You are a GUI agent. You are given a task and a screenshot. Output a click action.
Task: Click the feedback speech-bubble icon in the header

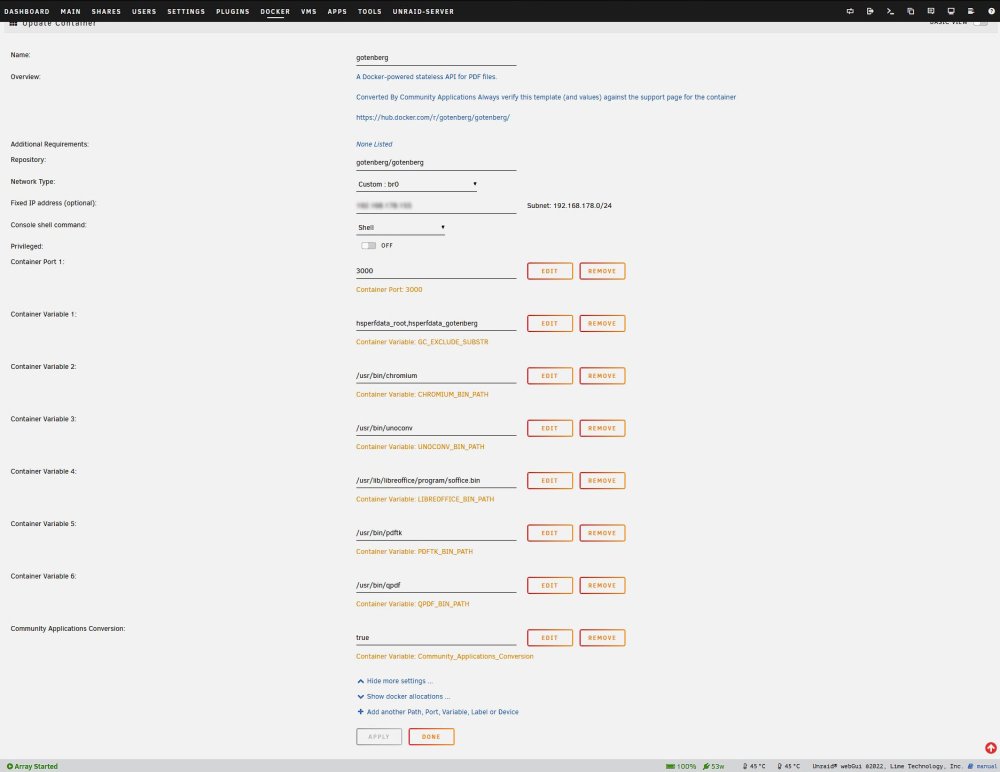point(930,11)
